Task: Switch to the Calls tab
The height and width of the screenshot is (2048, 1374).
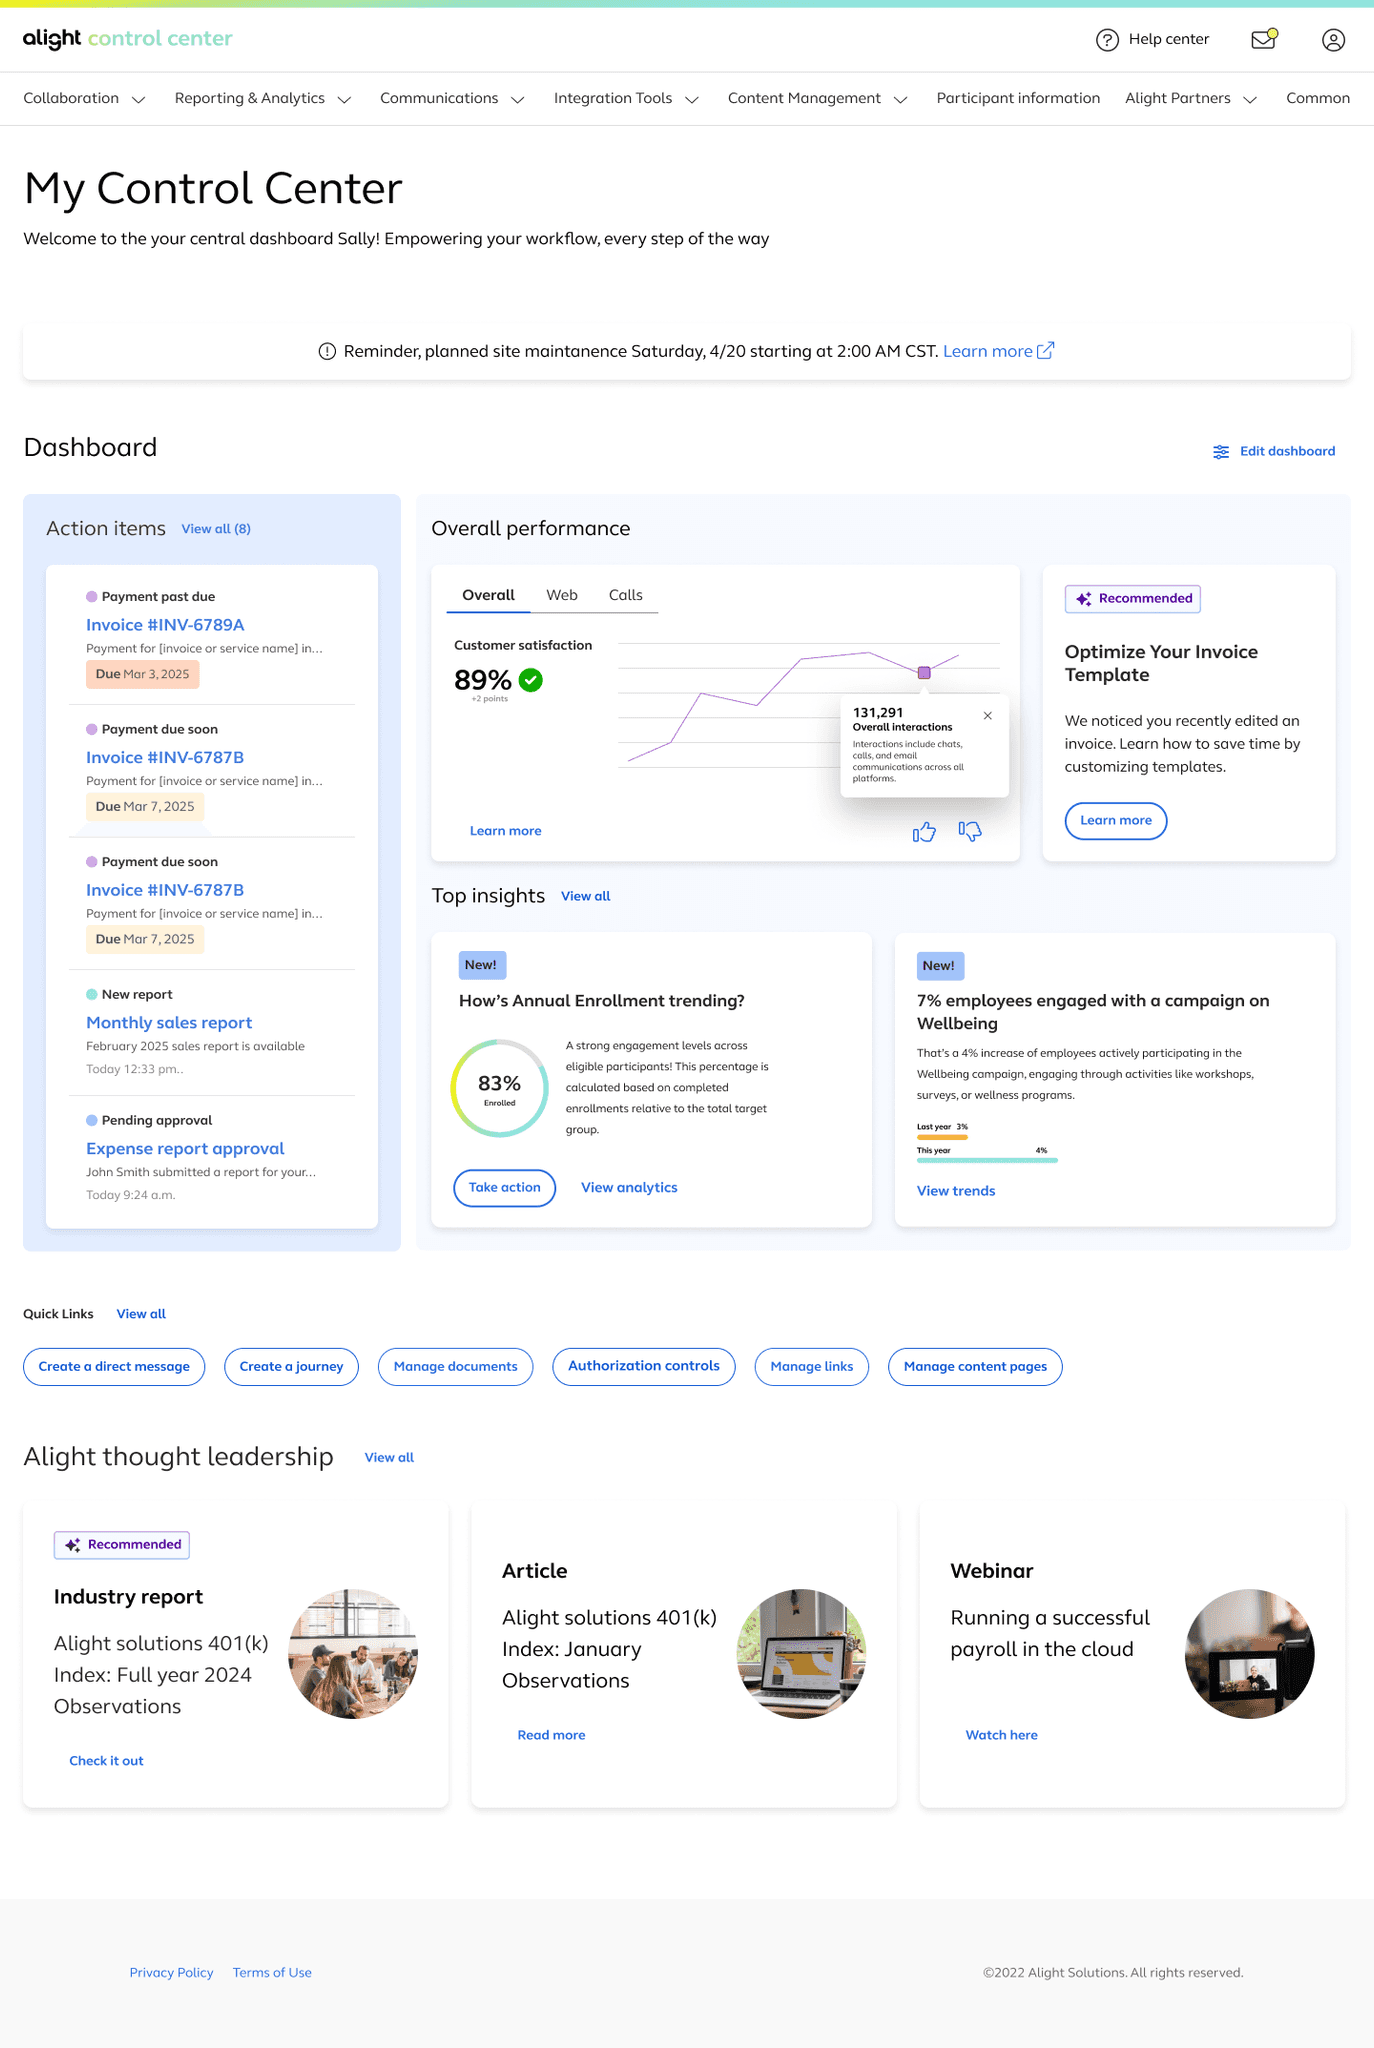Action: 626,595
